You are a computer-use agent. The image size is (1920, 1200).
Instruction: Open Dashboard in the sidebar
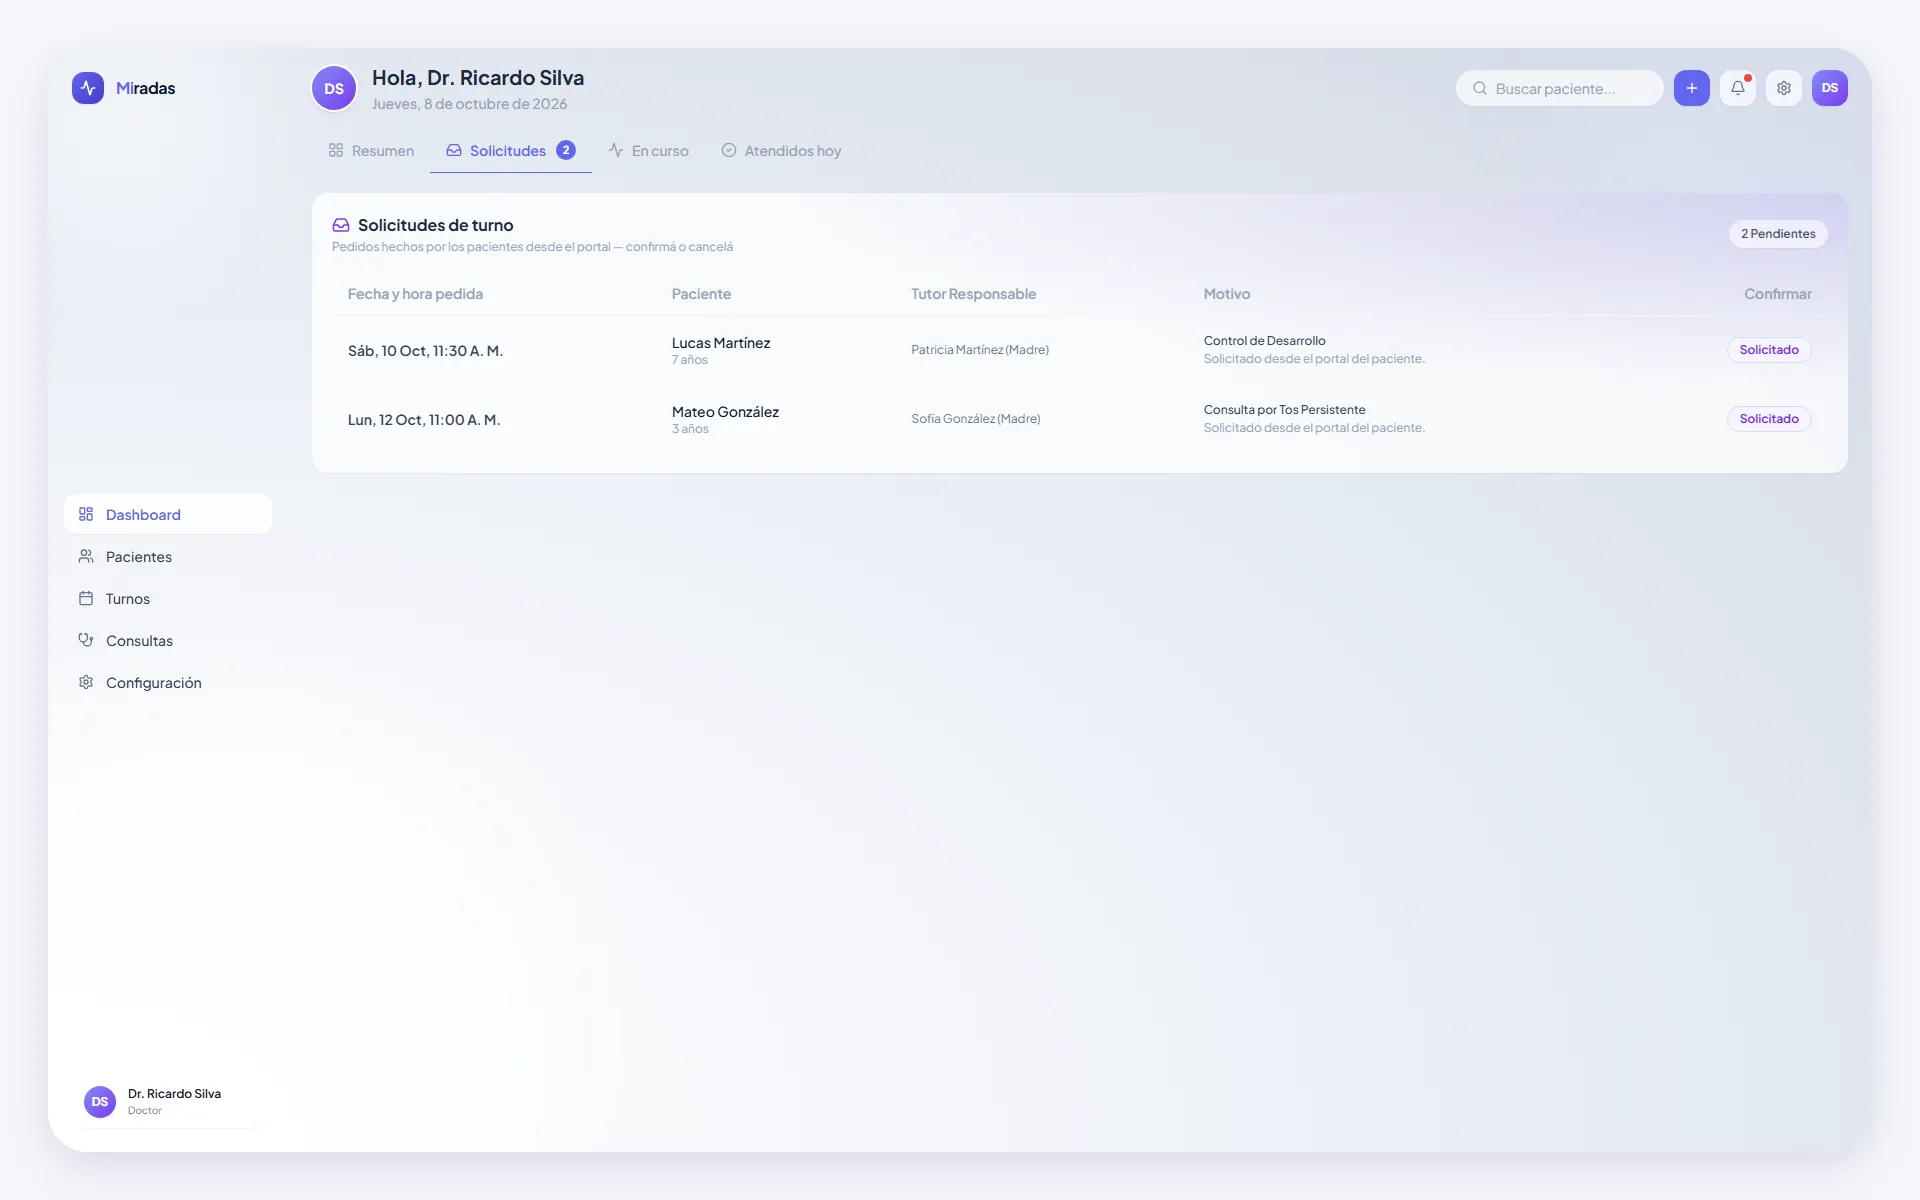point(168,514)
